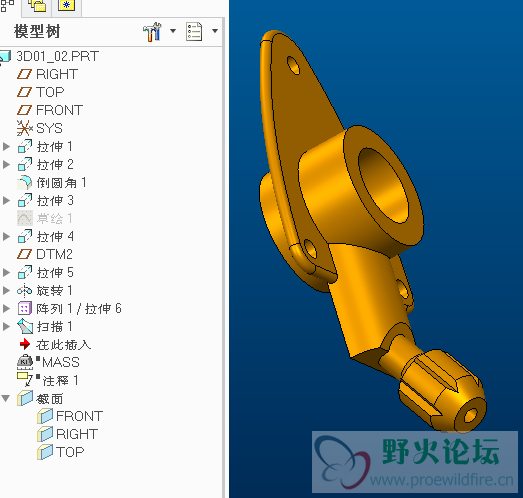Select the 倒圆角 1 label

click(x=62, y=182)
